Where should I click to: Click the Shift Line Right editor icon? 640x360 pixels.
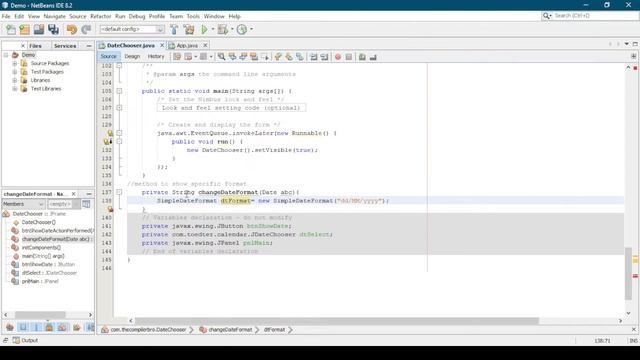pyautogui.click(x=324, y=57)
